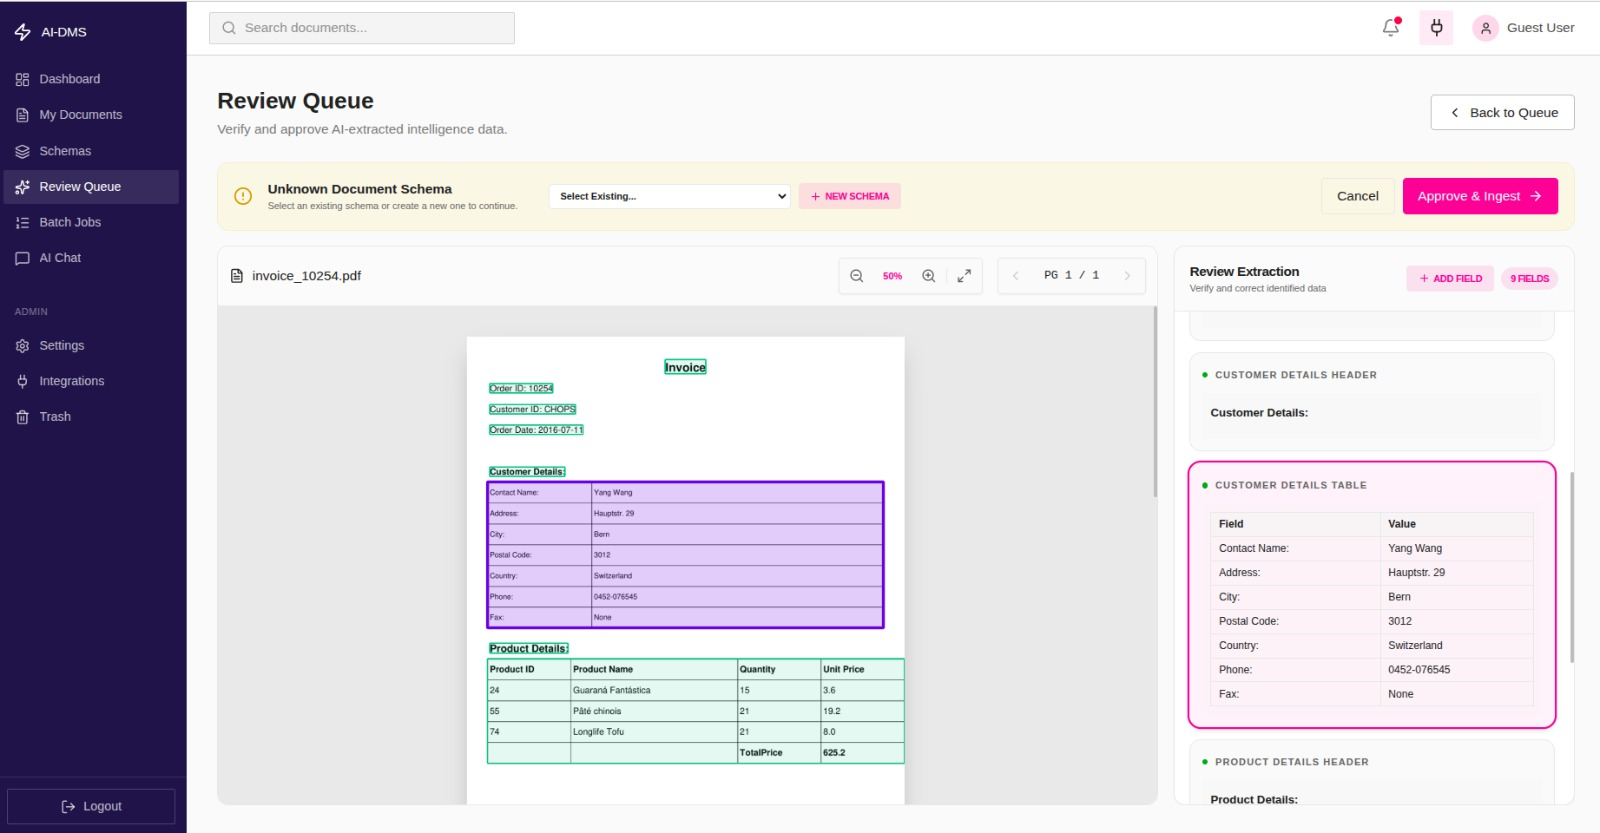The image size is (1600, 833).
Task: Go to previous PDF page arrow
Action: click(x=1016, y=276)
